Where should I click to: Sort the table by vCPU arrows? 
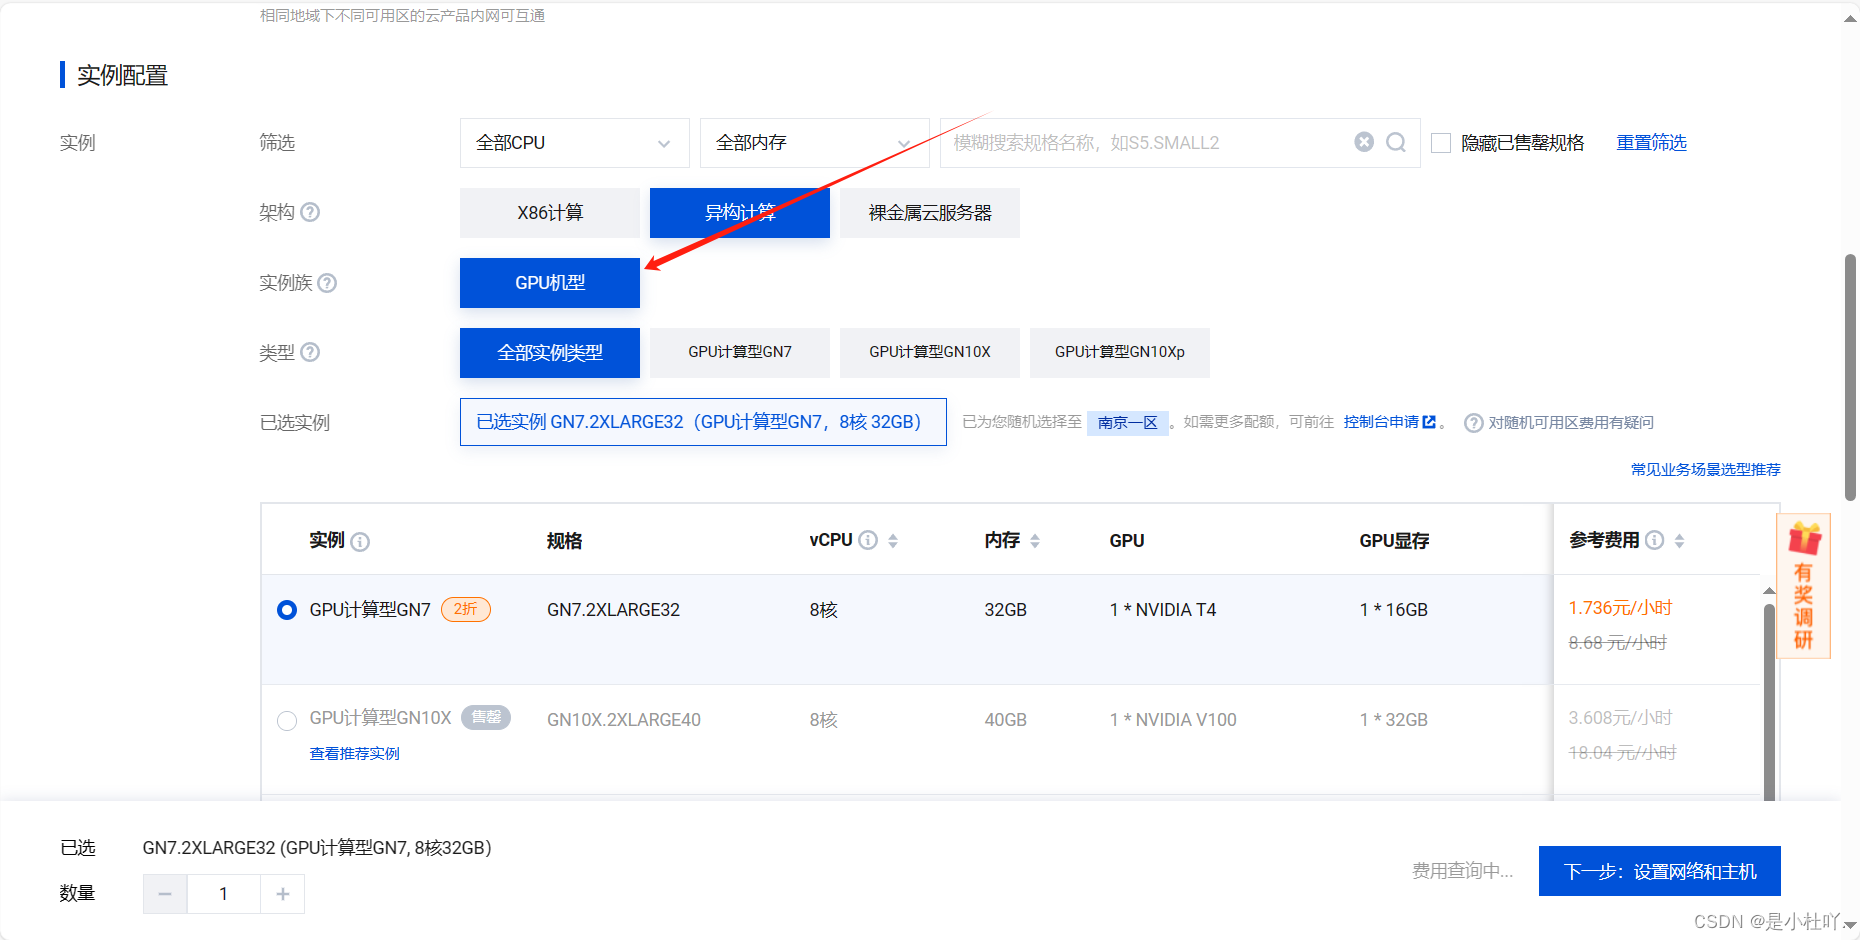coord(893,541)
